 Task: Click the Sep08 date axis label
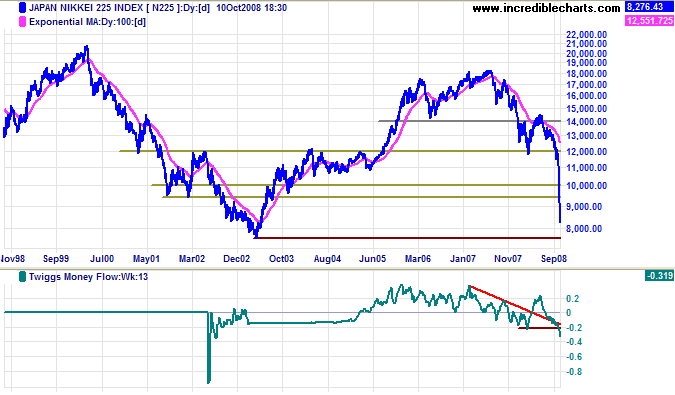click(554, 259)
